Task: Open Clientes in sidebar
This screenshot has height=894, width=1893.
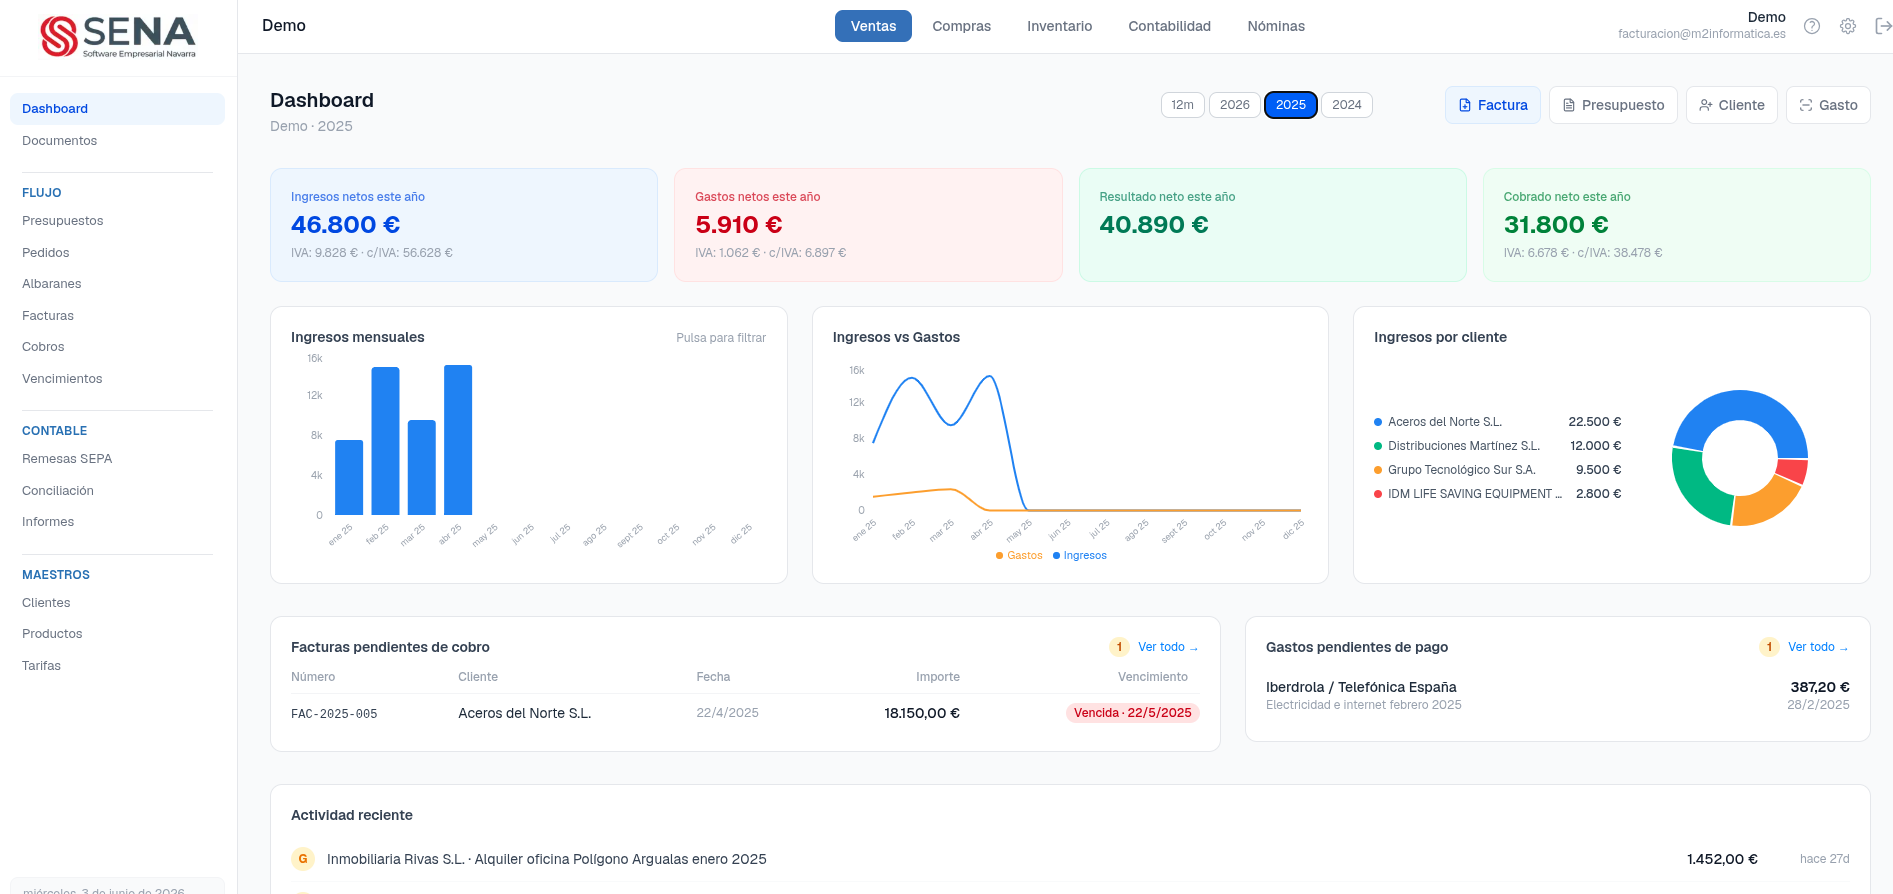Action: 117,603
